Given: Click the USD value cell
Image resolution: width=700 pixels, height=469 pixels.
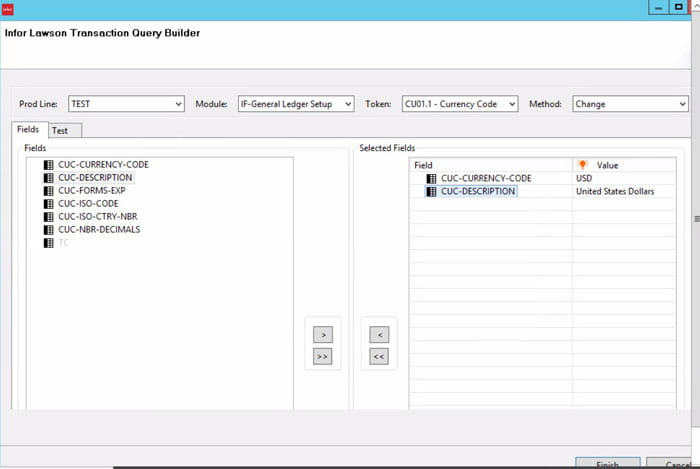Looking at the screenshot, I should pos(624,178).
